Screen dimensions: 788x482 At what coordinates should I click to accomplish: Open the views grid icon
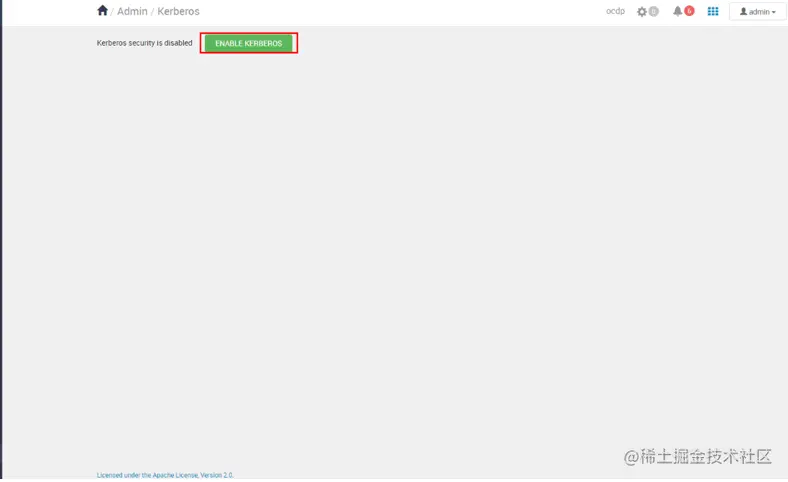(713, 11)
